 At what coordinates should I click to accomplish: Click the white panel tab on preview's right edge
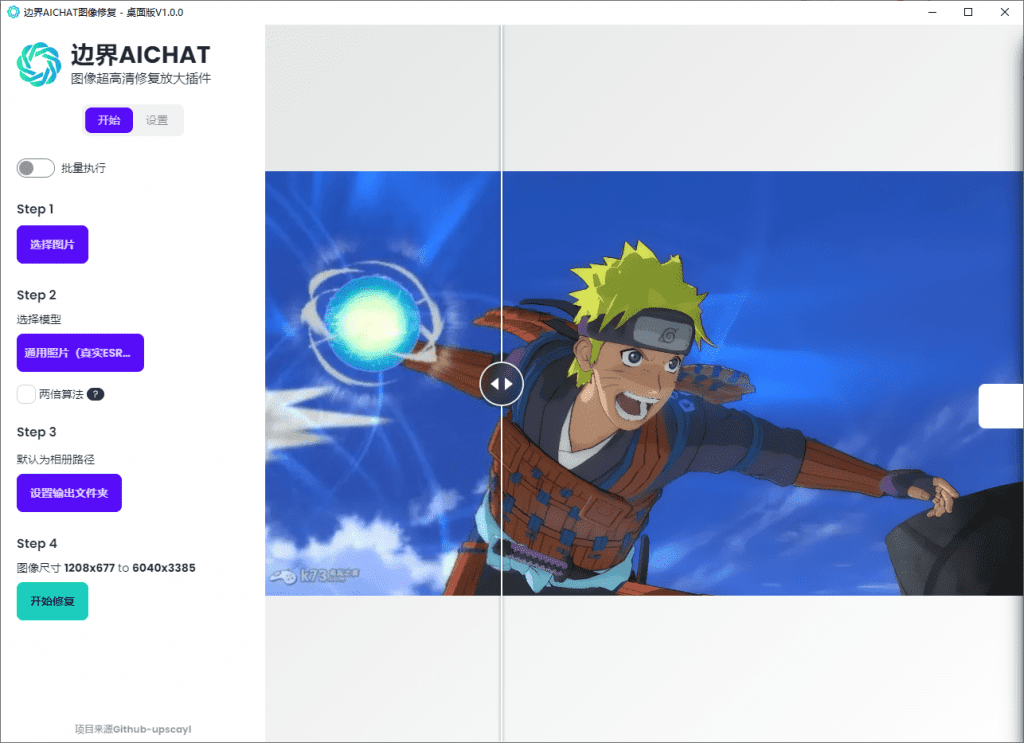point(1000,405)
